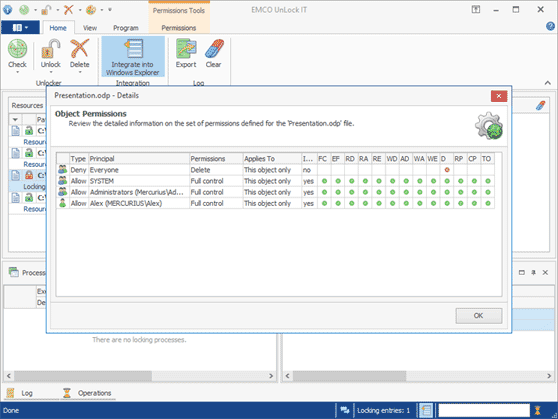
Task: Click Integrate into Windows Explorer button
Action: pos(133,57)
